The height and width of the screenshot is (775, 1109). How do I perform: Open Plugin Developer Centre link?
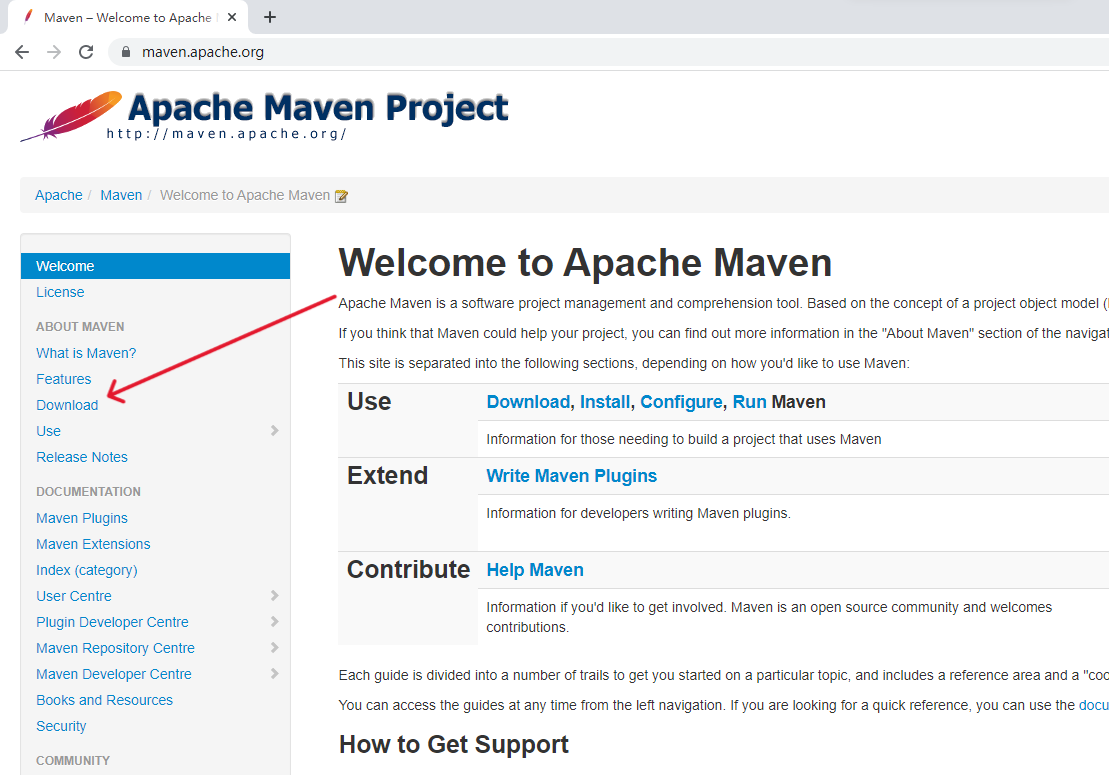point(112,622)
